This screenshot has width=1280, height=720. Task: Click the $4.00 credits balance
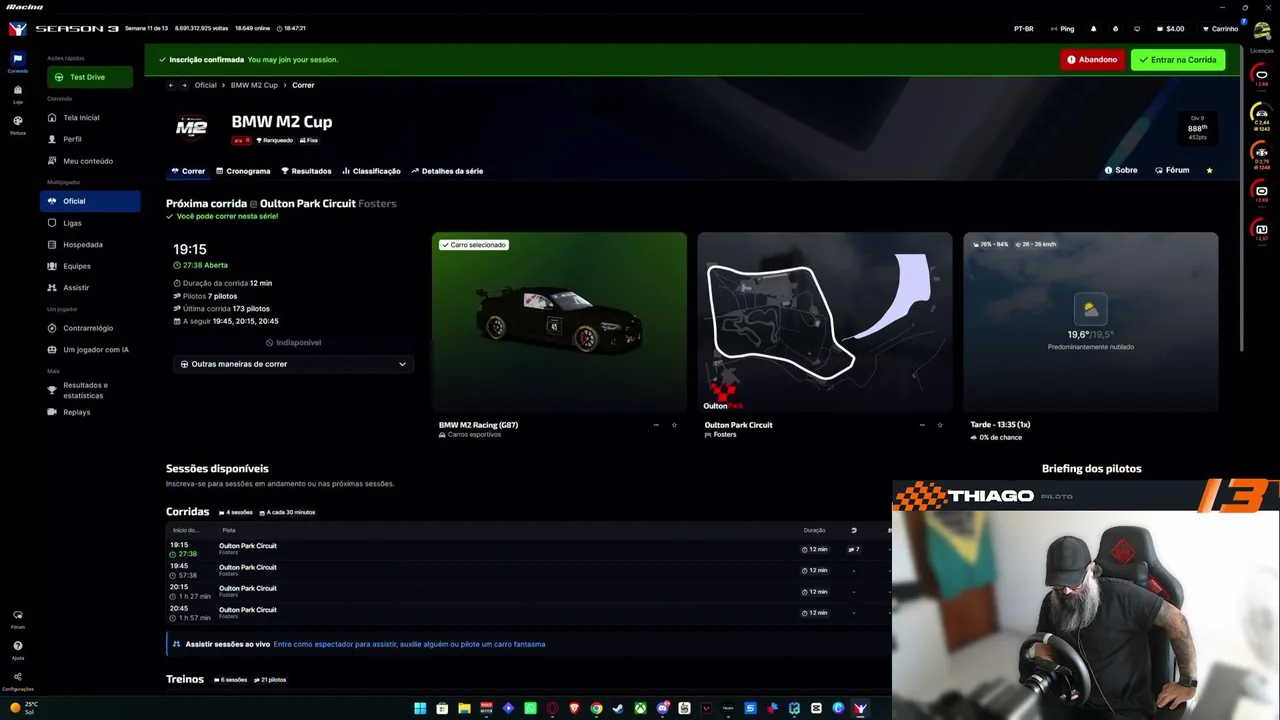click(x=1170, y=29)
